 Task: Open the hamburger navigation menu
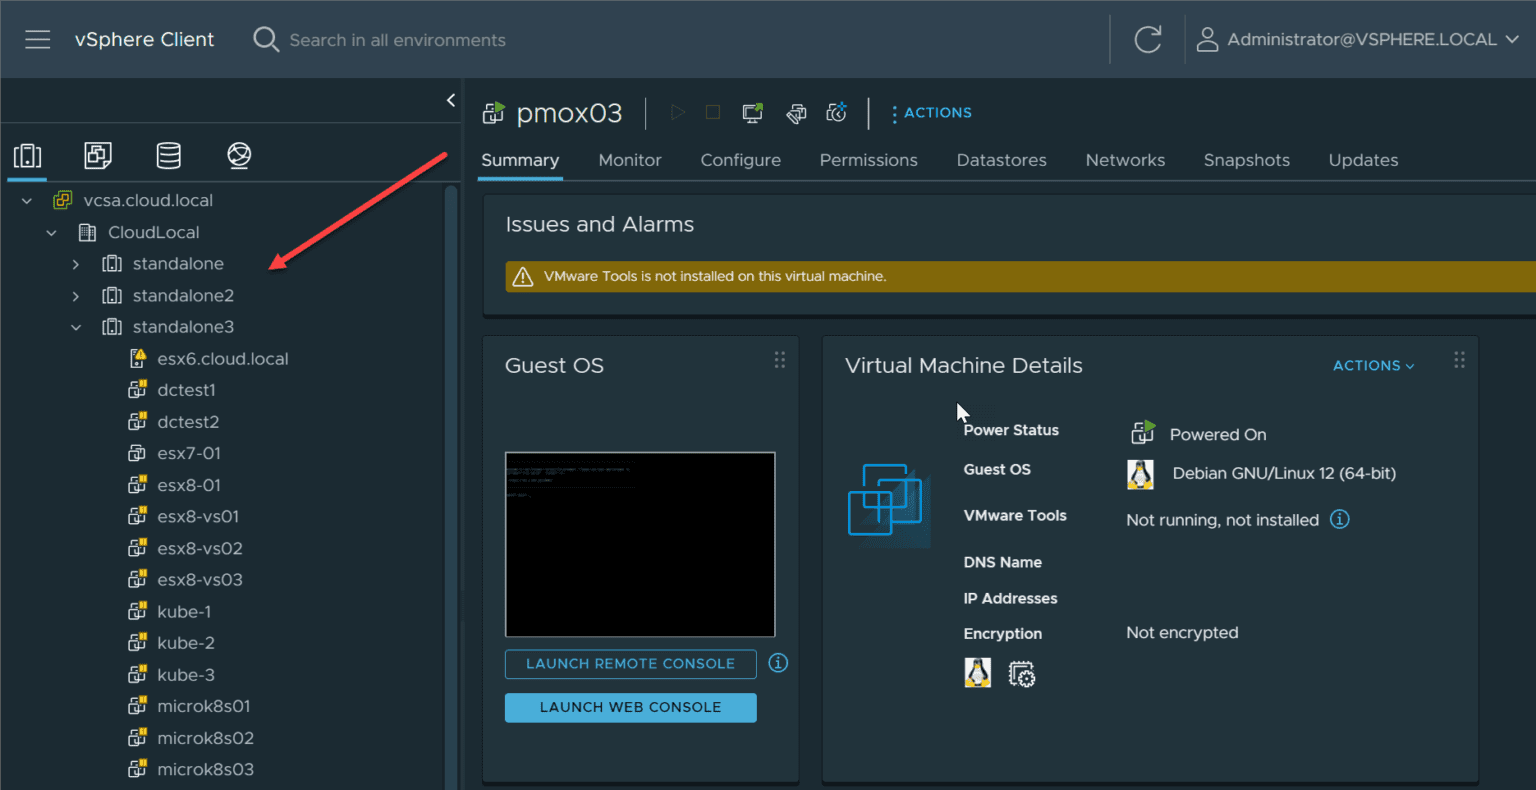pyautogui.click(x=37, y=39)
